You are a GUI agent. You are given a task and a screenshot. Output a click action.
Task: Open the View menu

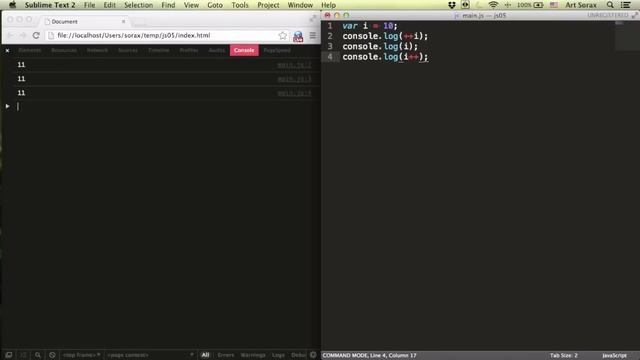click(x=191, y=5)
